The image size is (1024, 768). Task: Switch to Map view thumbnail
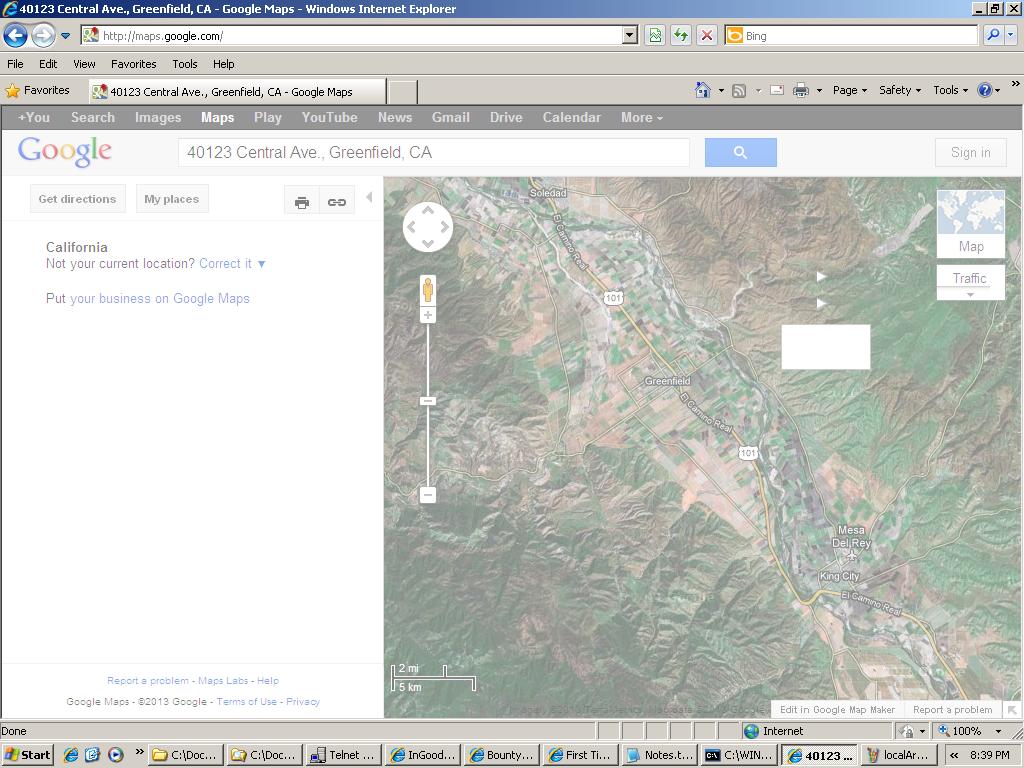point(970,223)
